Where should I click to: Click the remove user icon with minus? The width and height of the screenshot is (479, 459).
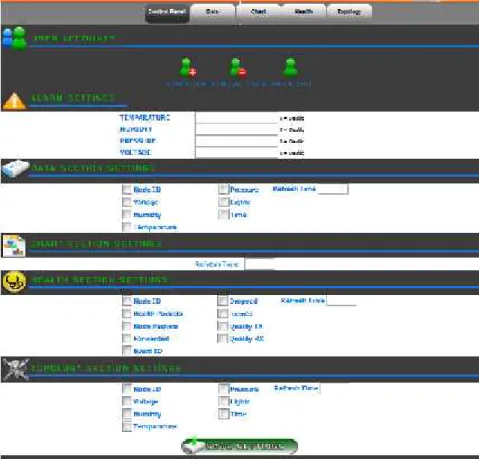coord(238,68)
